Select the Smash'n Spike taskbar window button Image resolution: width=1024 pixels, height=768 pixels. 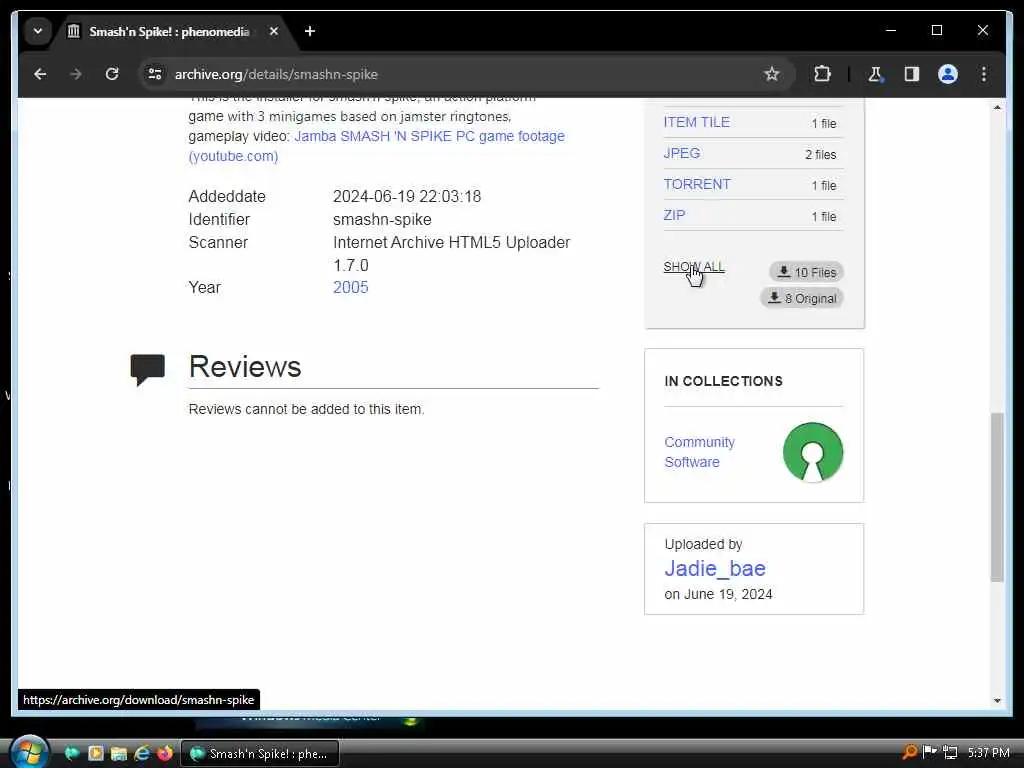(x=259, y=754)
